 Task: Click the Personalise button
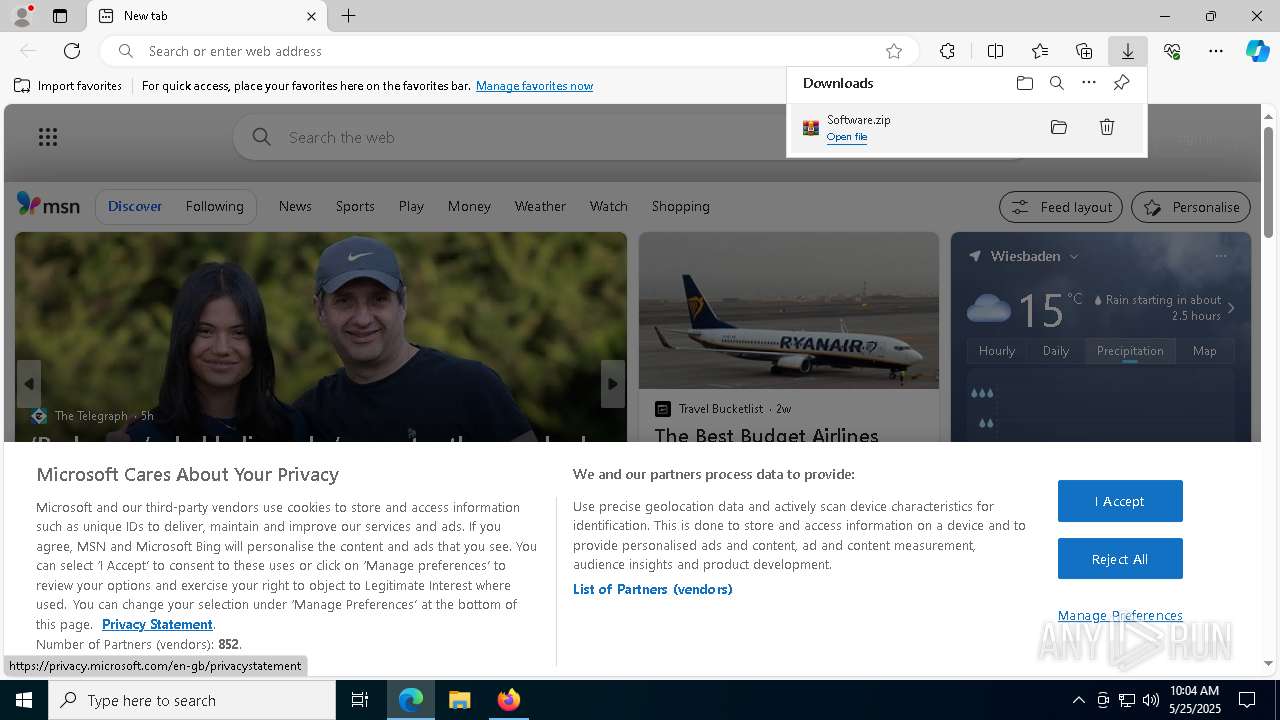click(x=1191, y=207)
